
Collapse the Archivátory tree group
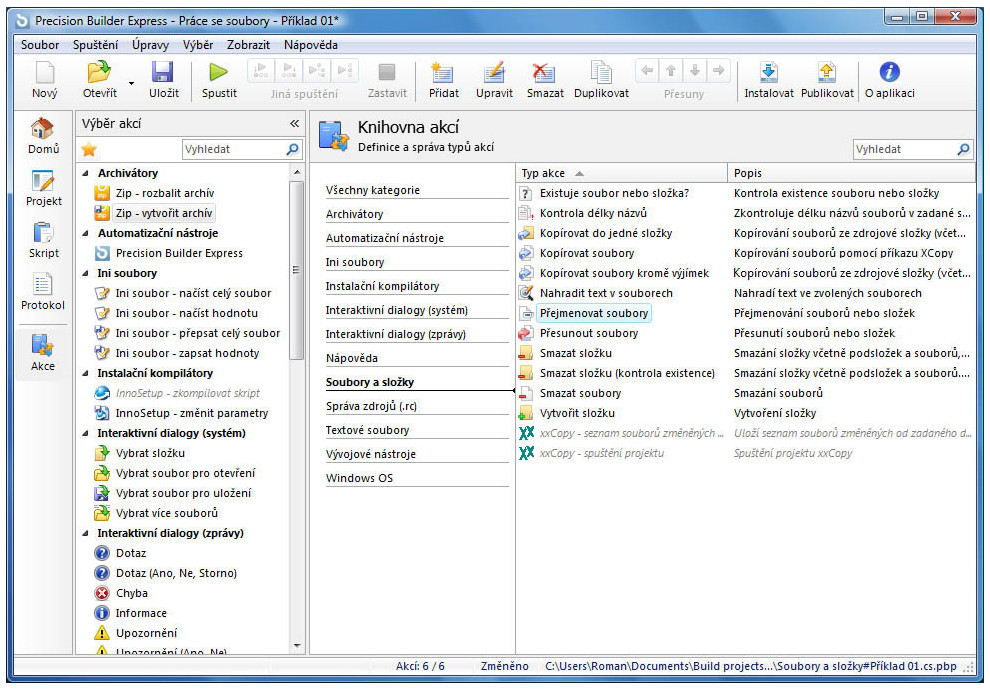[86, 173]
